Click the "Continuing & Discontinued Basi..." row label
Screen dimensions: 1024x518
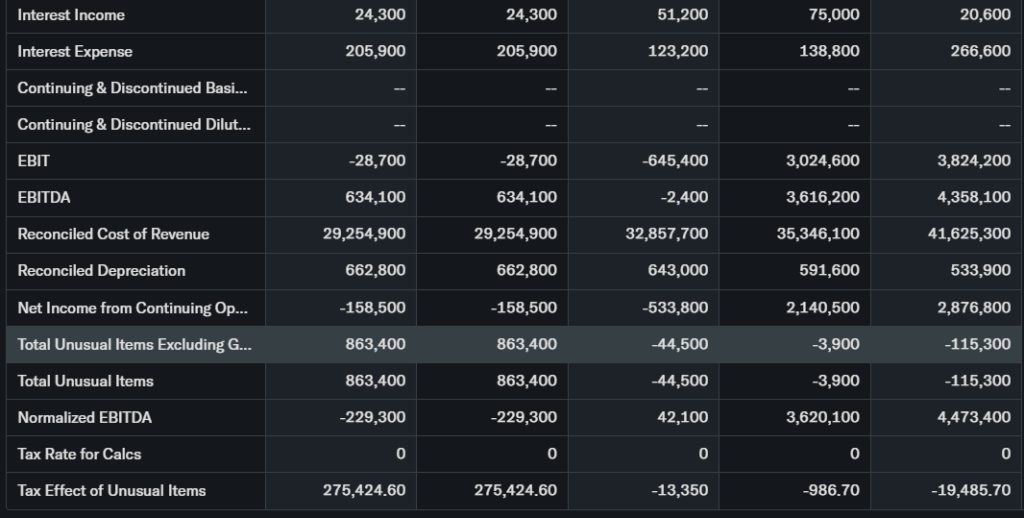[131, 88]
